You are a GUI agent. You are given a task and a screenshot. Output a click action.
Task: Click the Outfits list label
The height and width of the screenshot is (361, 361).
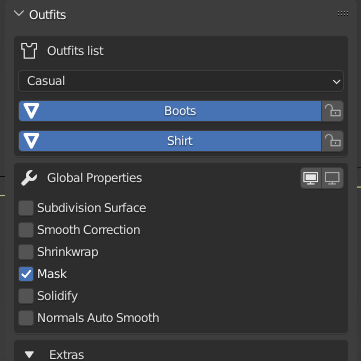pyautogui.click(x=75, y=51)
